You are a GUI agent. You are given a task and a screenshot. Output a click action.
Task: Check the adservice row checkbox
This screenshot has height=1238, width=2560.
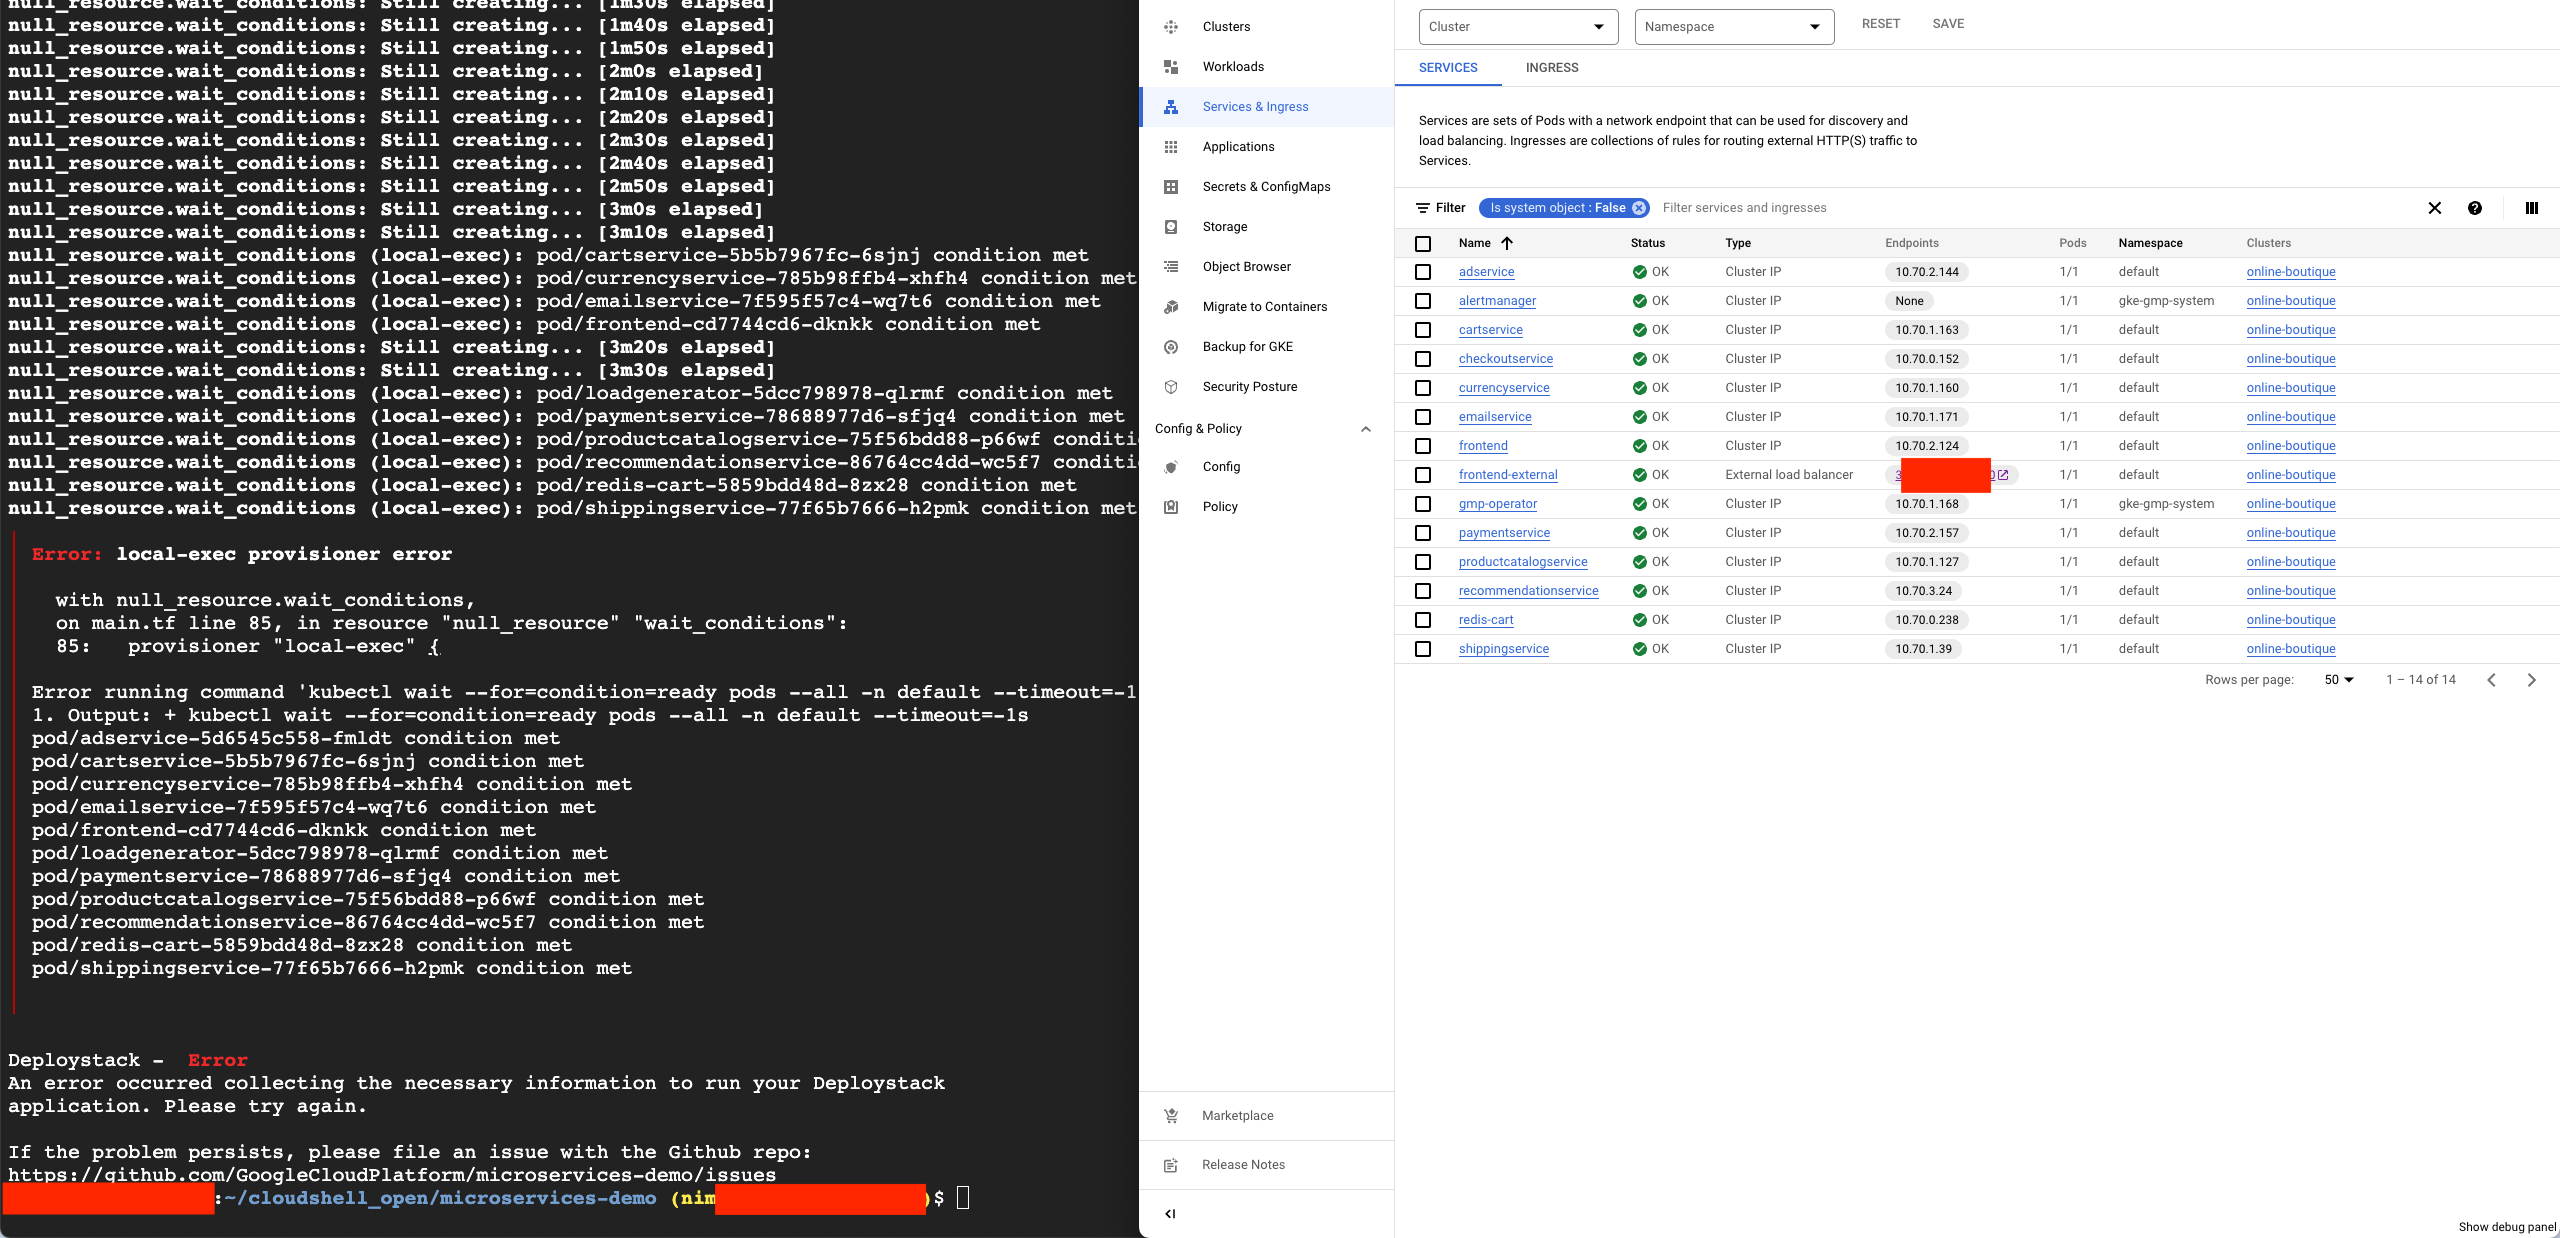coord(1423,272)
